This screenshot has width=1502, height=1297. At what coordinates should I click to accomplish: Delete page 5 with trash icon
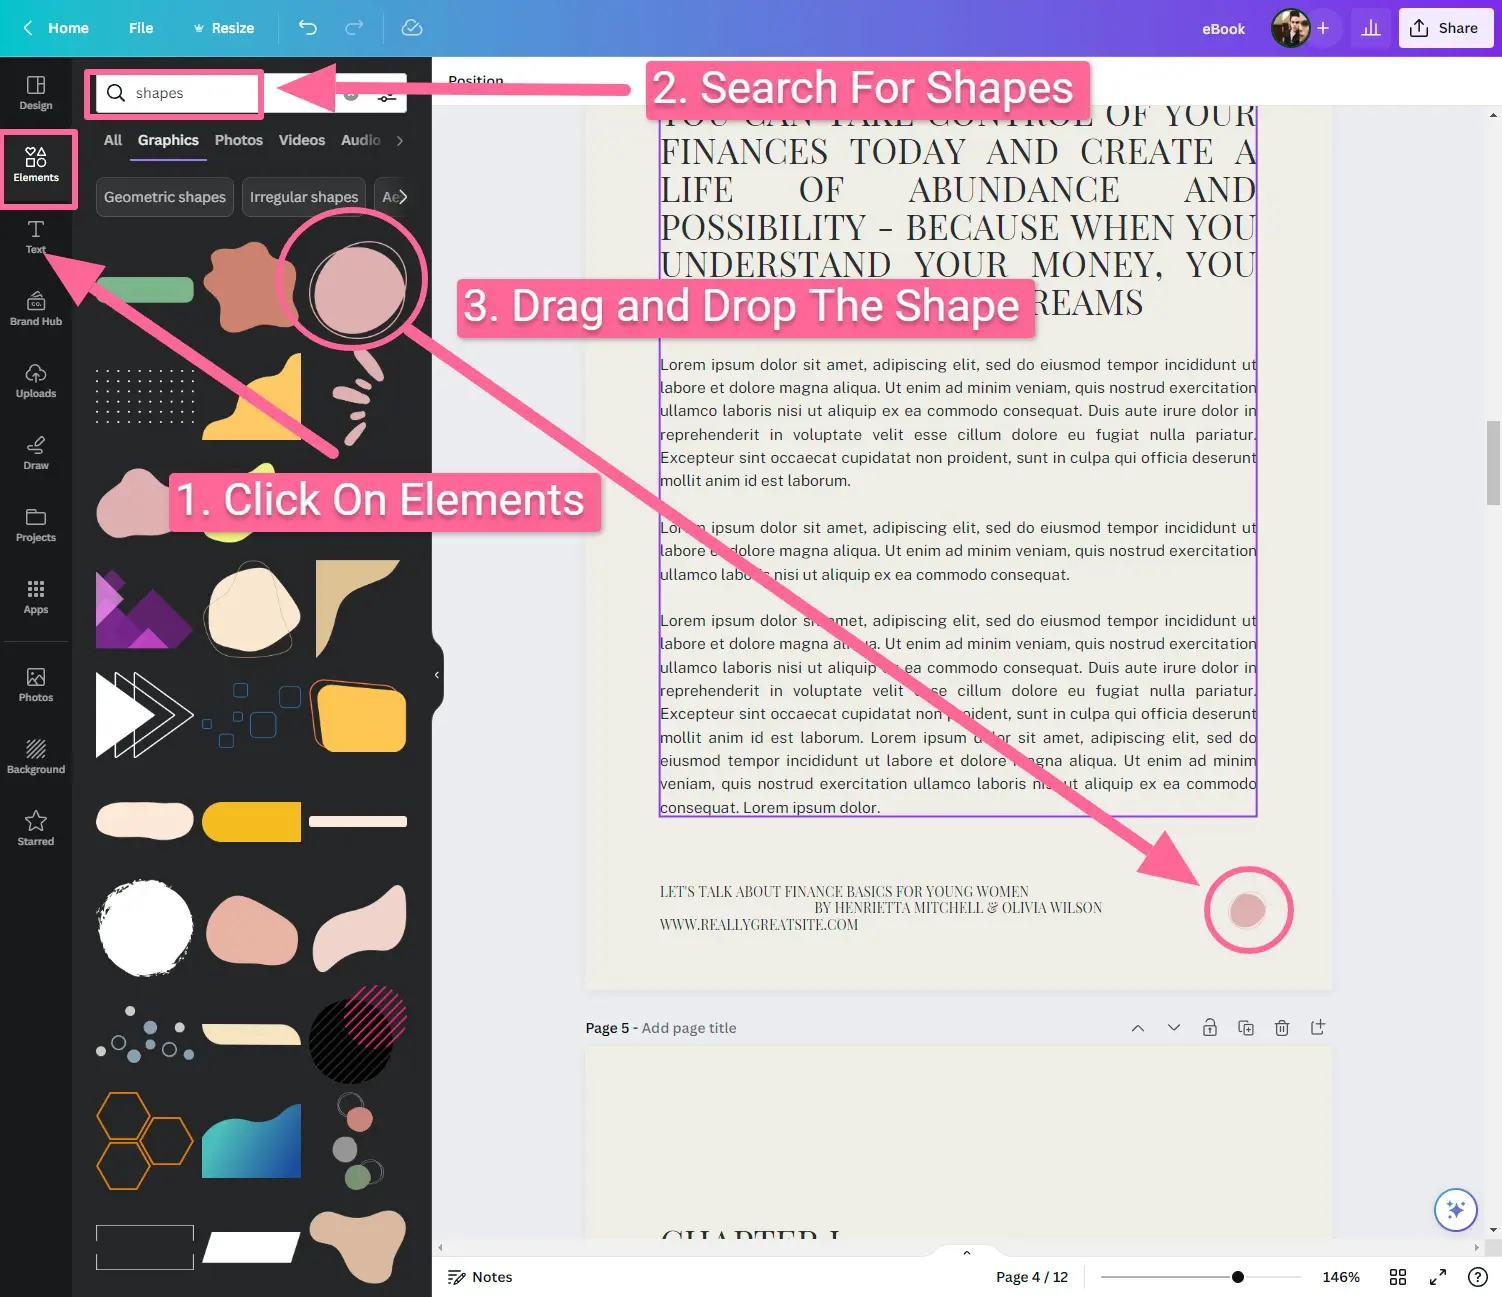coord(1282,1027)
